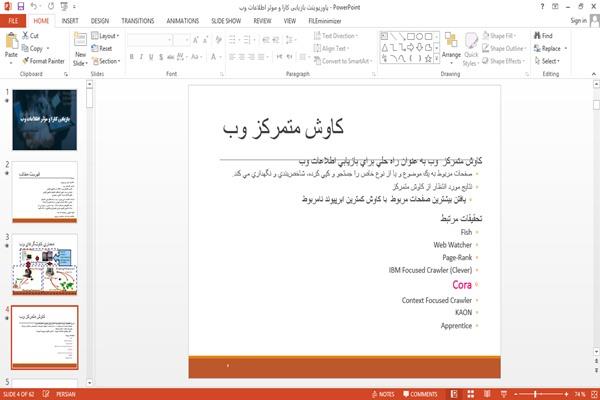Click Sign in link
Image resolution: width=600 pixels, height=400 pixels.
578,21
